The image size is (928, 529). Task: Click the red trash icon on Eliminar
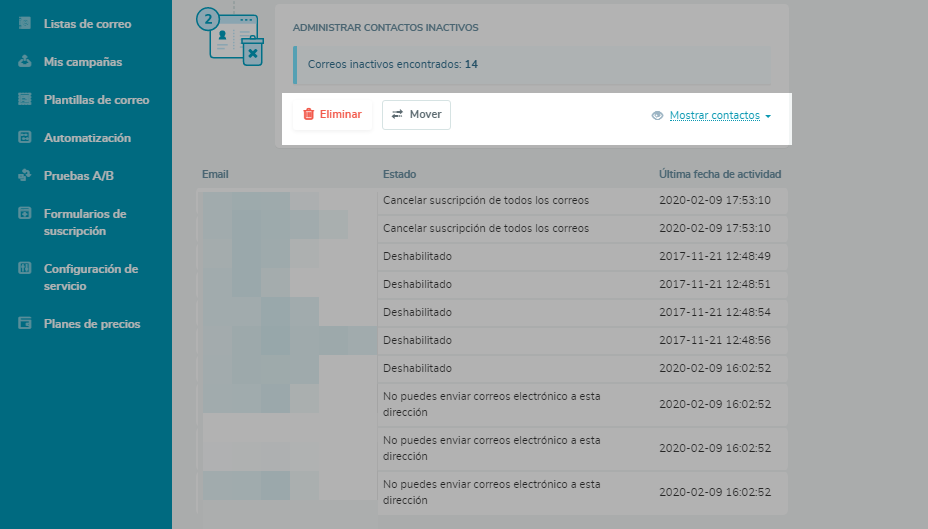(x=309, y=115)
